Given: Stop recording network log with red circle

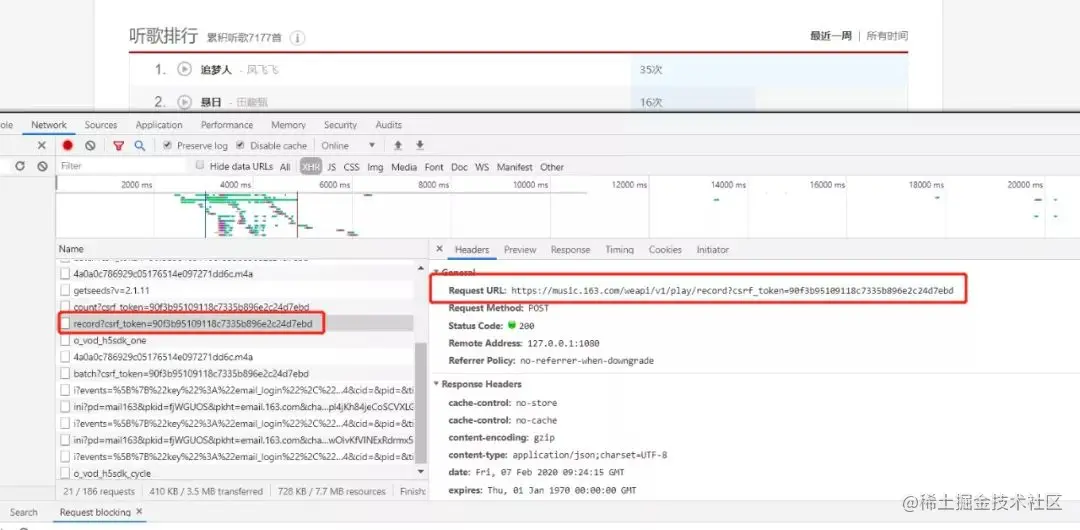Looking at the screenshot, I should pos(68,145).
